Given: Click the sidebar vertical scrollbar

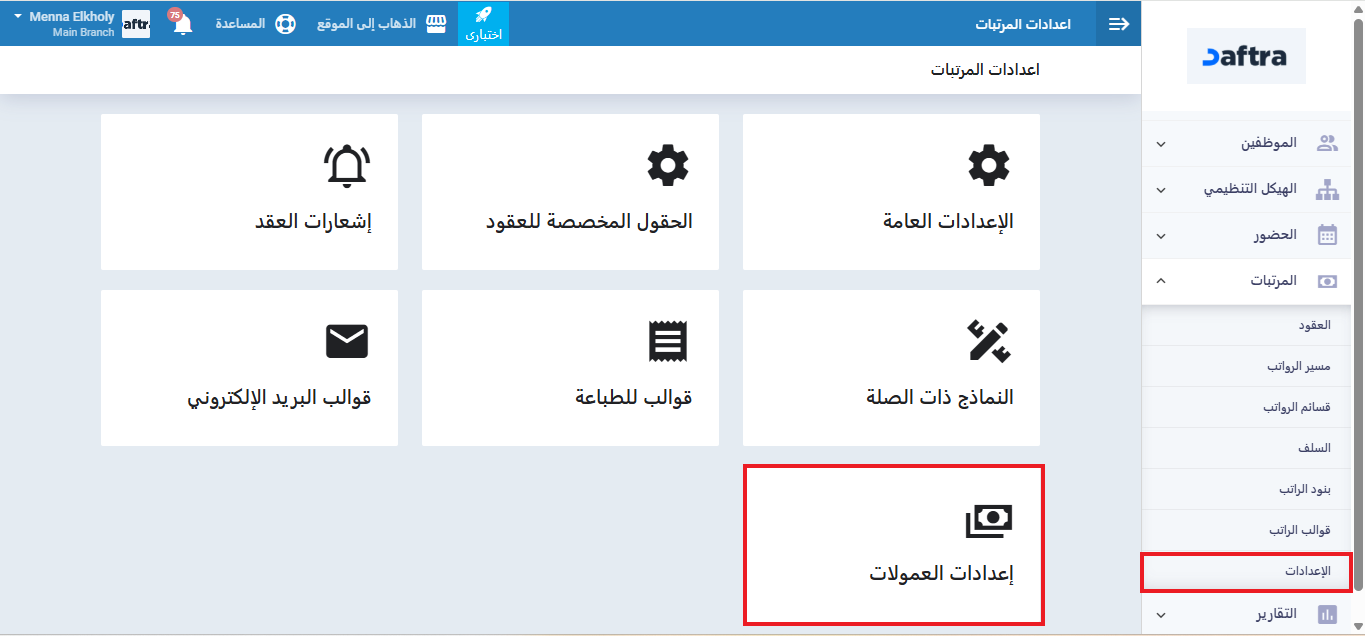Looking at the screenshot, I should click(x=1358, y=300).
